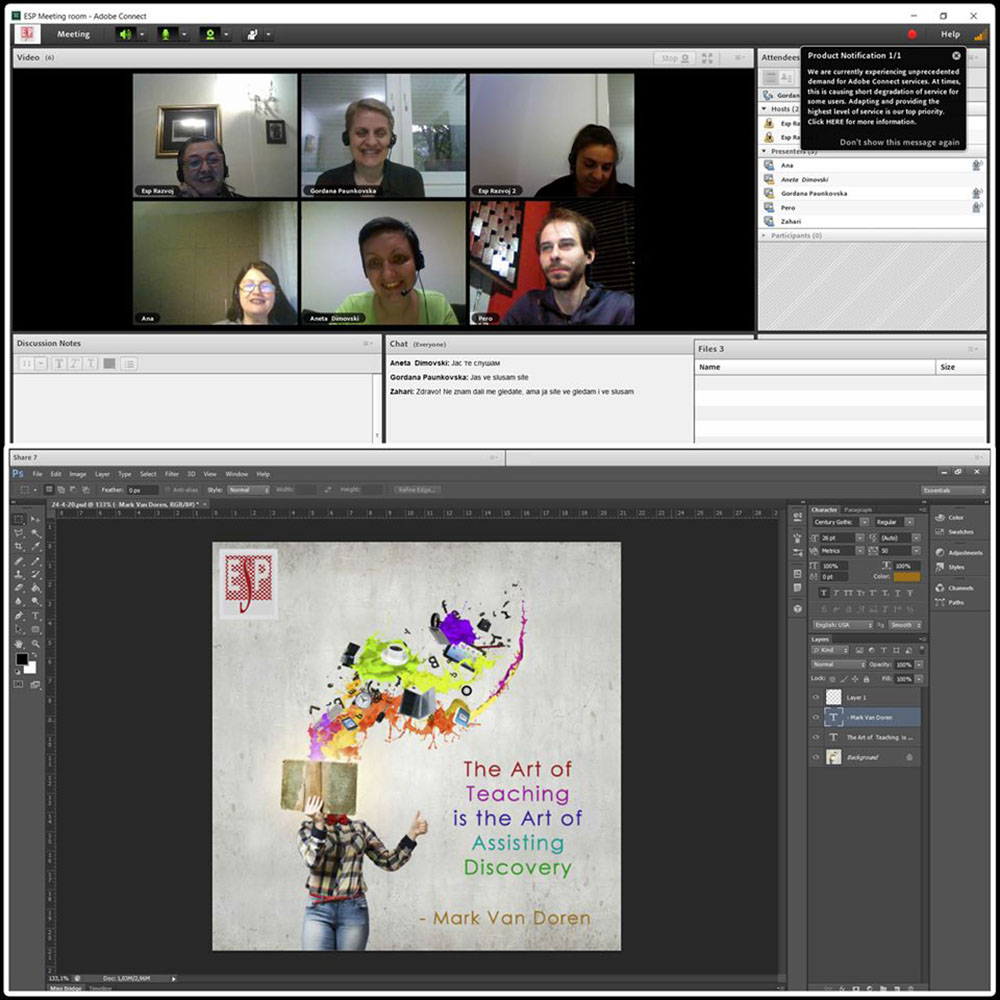This screenshot has width=1000, height=1000.
Task: Open the Smooth anti-aliasing dropdown
Action: pos(905,625)
